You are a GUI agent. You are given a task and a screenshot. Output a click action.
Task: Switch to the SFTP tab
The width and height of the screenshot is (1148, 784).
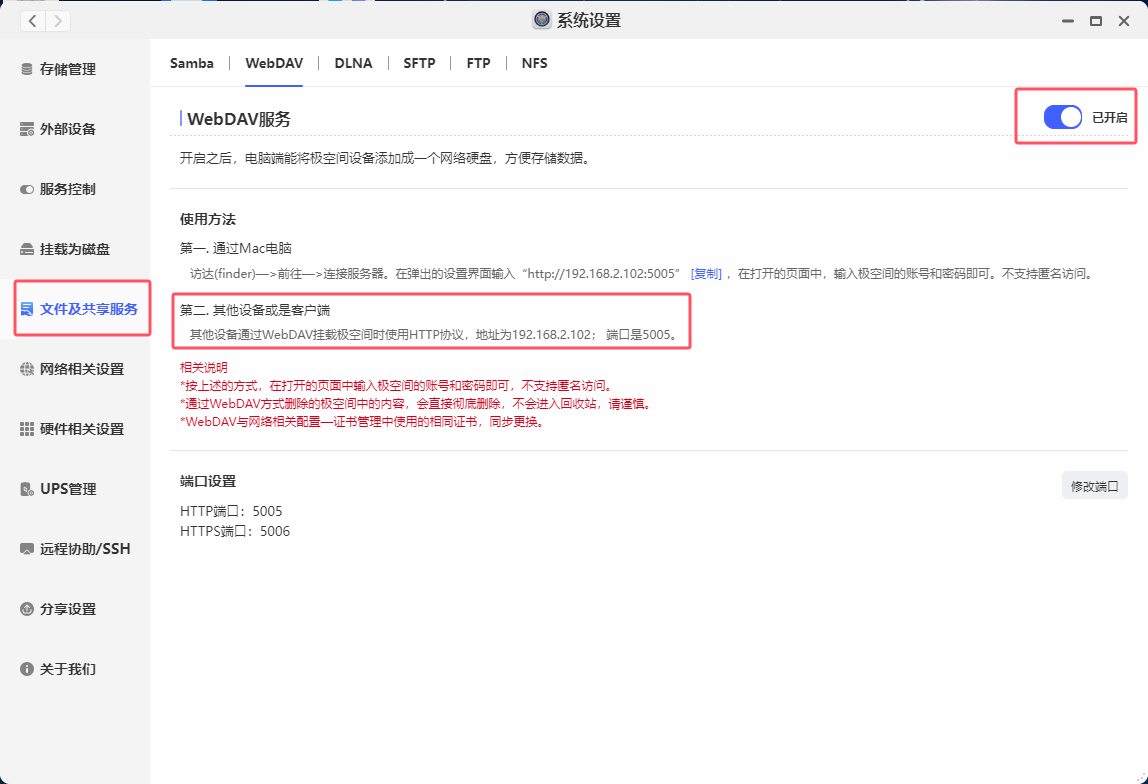point(419,63)
